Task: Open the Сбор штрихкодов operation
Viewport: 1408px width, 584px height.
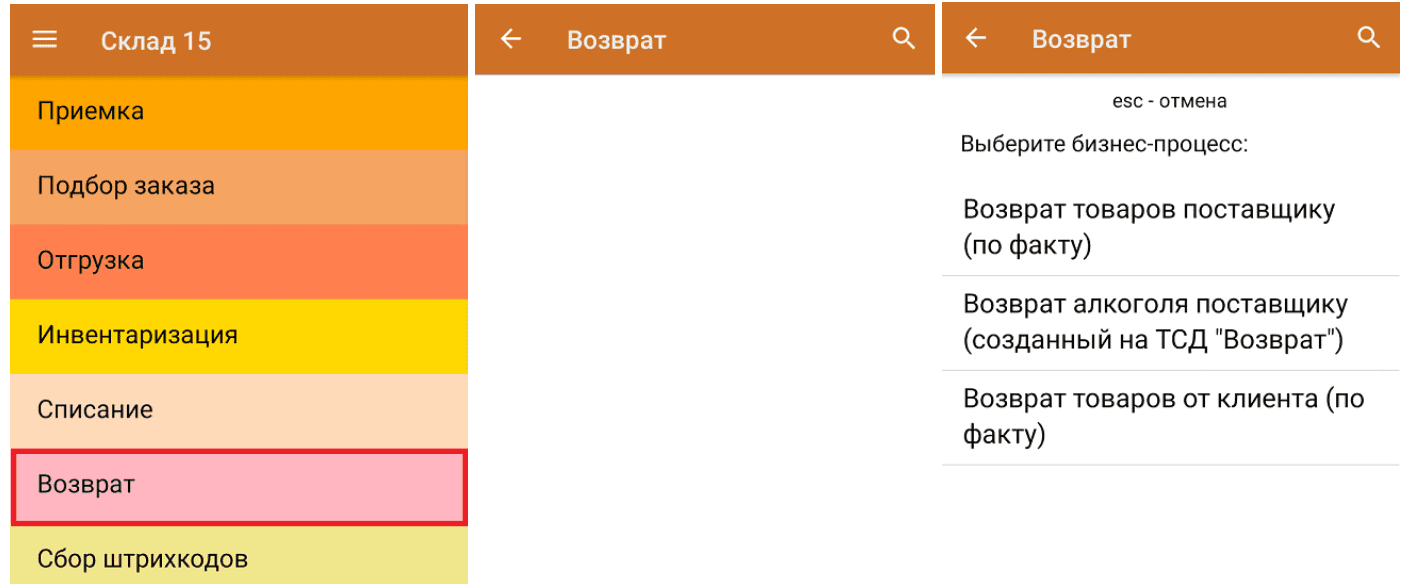Action: 238,559
